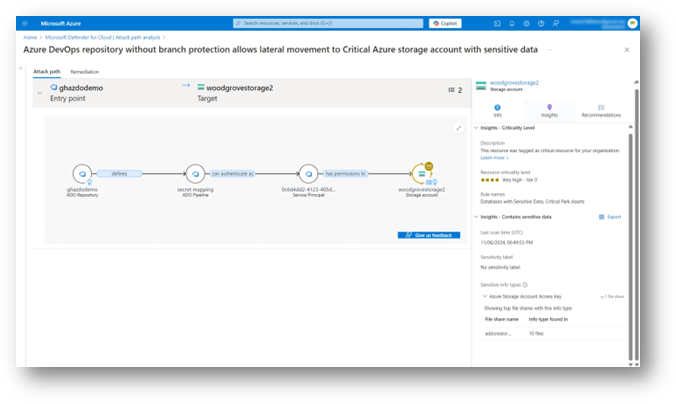Switch to the Info tab
The width and height of the screenshot is (676, 404).
tap(498, 111)
